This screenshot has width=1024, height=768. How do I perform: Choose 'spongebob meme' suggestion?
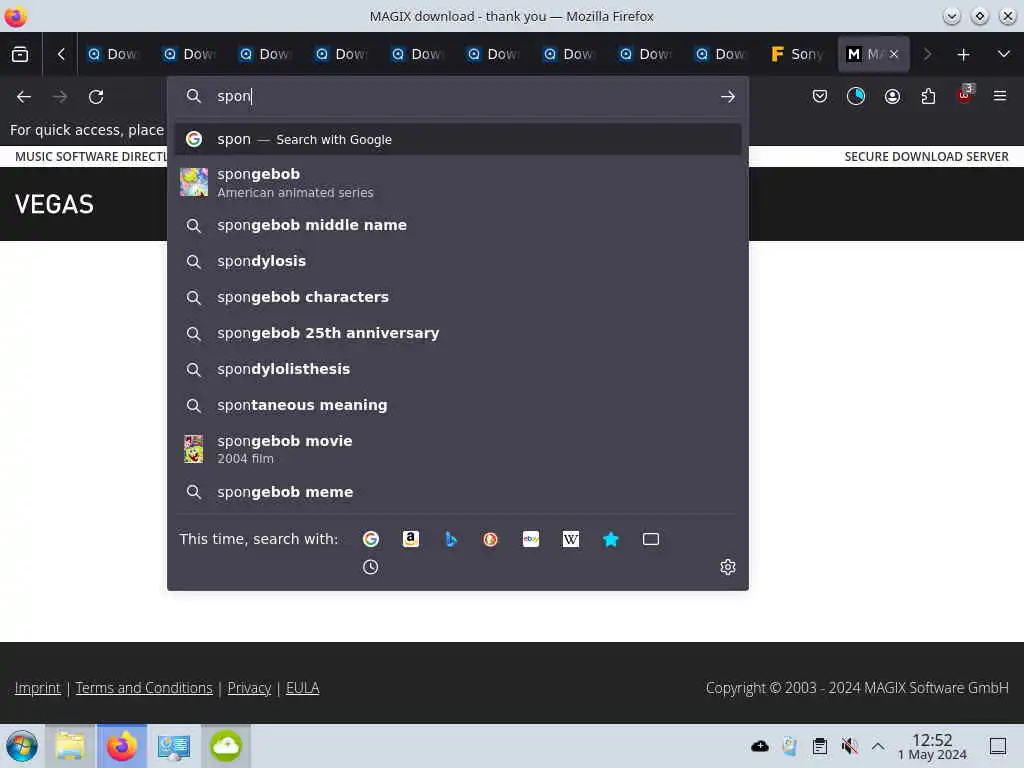pyautogui.click(x=458, y=492)
